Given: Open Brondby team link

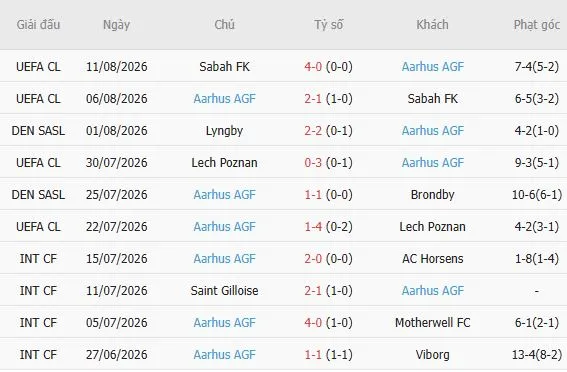Looking at the screenshot, I should click(x=432, y=194).
